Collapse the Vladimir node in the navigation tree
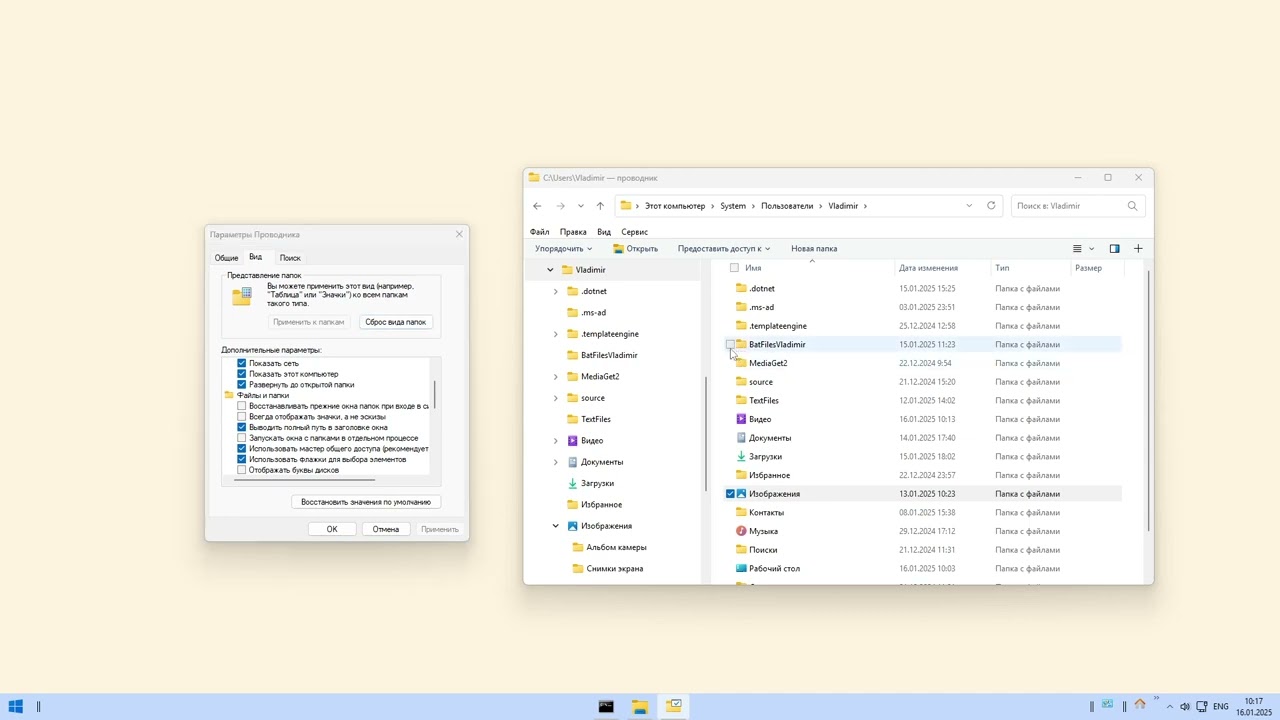The width and height of the screenshot is (1280, 720). pyautogui.click(x=550, y=270)
